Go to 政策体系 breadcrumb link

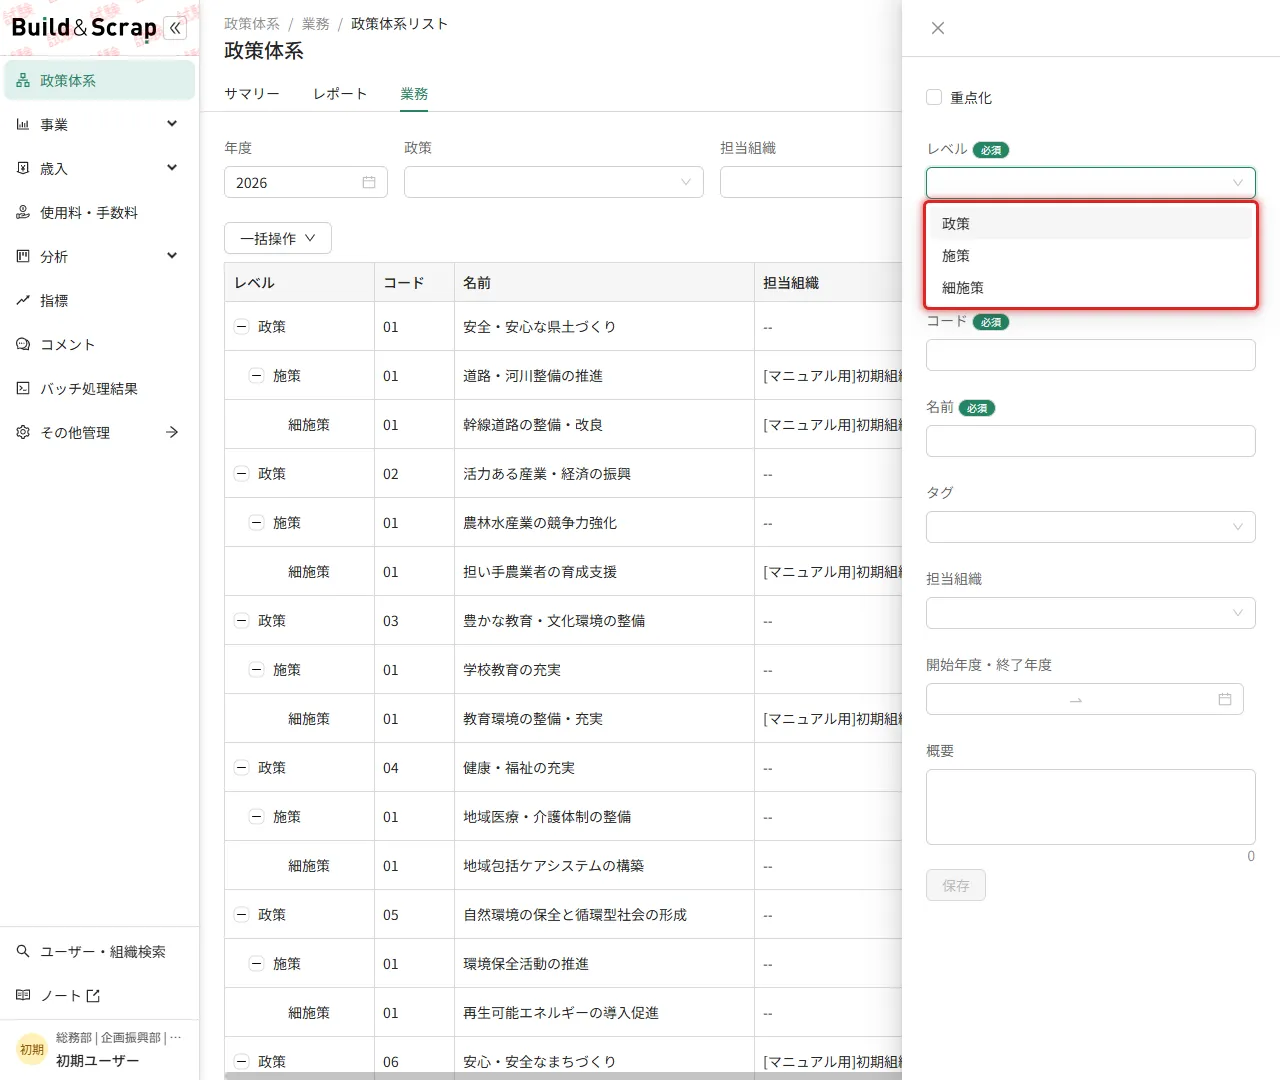[x=252, y=24]
